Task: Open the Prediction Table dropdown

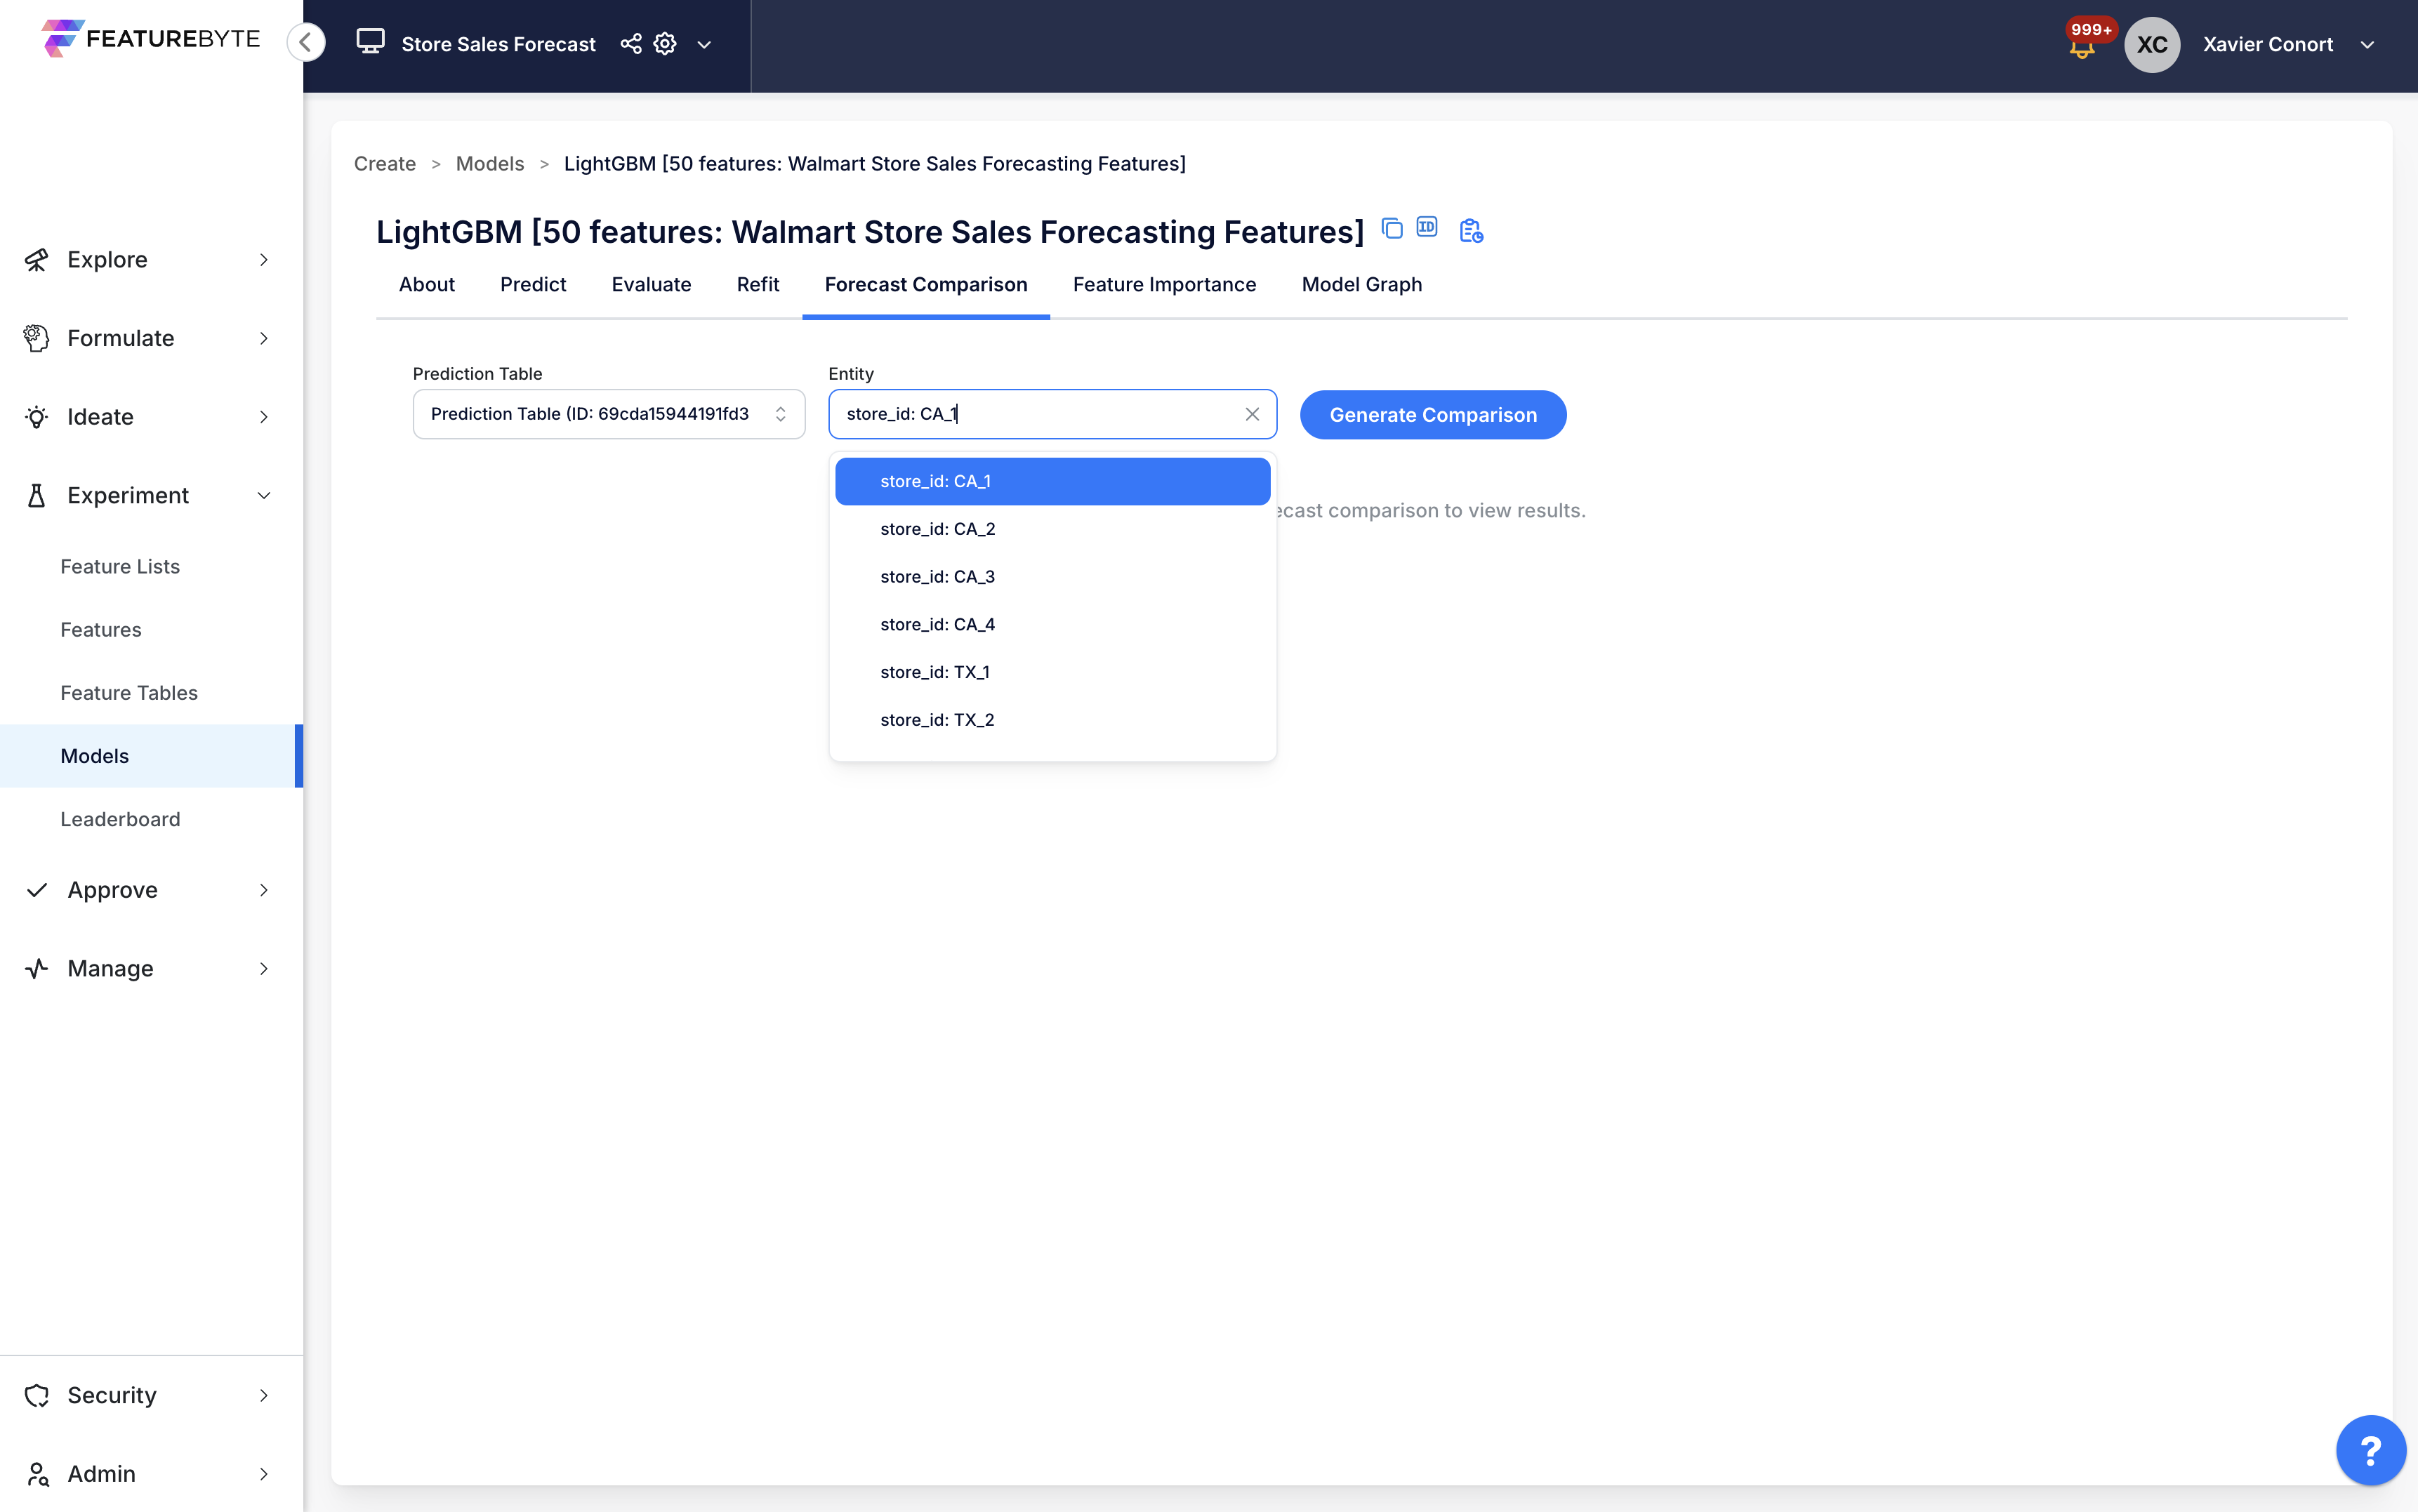Action: click(608, 414)
